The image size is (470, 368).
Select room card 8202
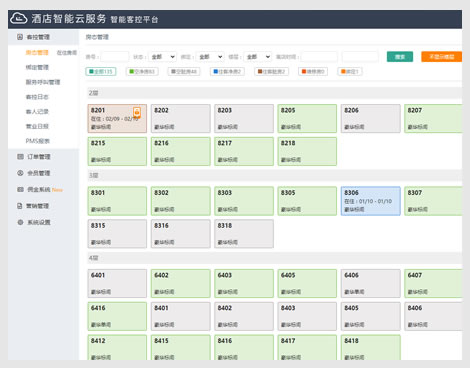(x=180, y=118)
